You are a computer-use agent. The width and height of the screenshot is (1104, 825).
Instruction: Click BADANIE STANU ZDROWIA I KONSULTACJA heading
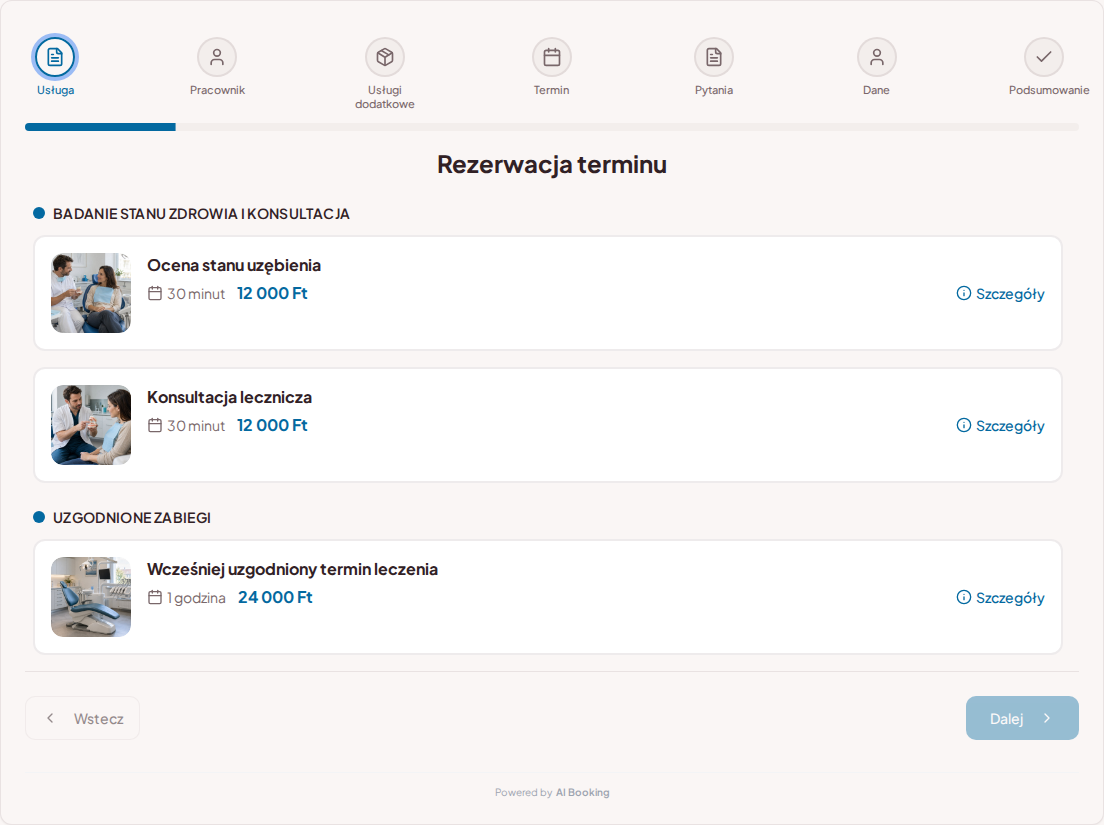pyautogui.click(x=201, y=214)
